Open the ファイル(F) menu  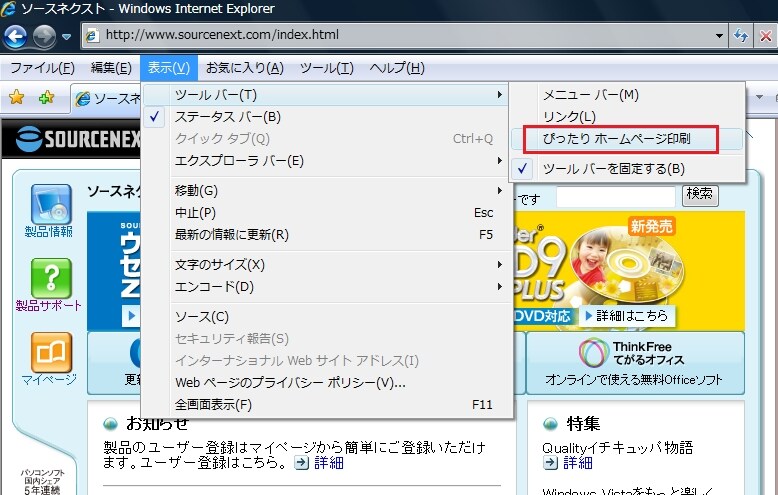[x=42, y=67]
